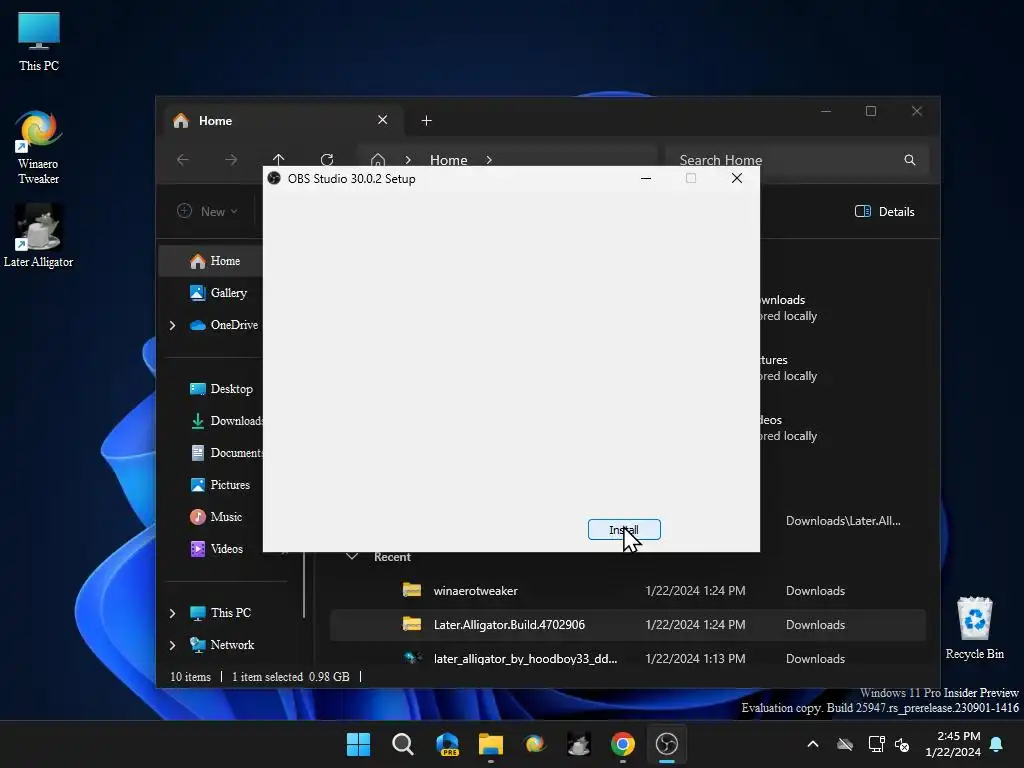This screenshot has width=1024, height=768.
Task: Click chevron between home icon and Home
Action: point(408,160)
